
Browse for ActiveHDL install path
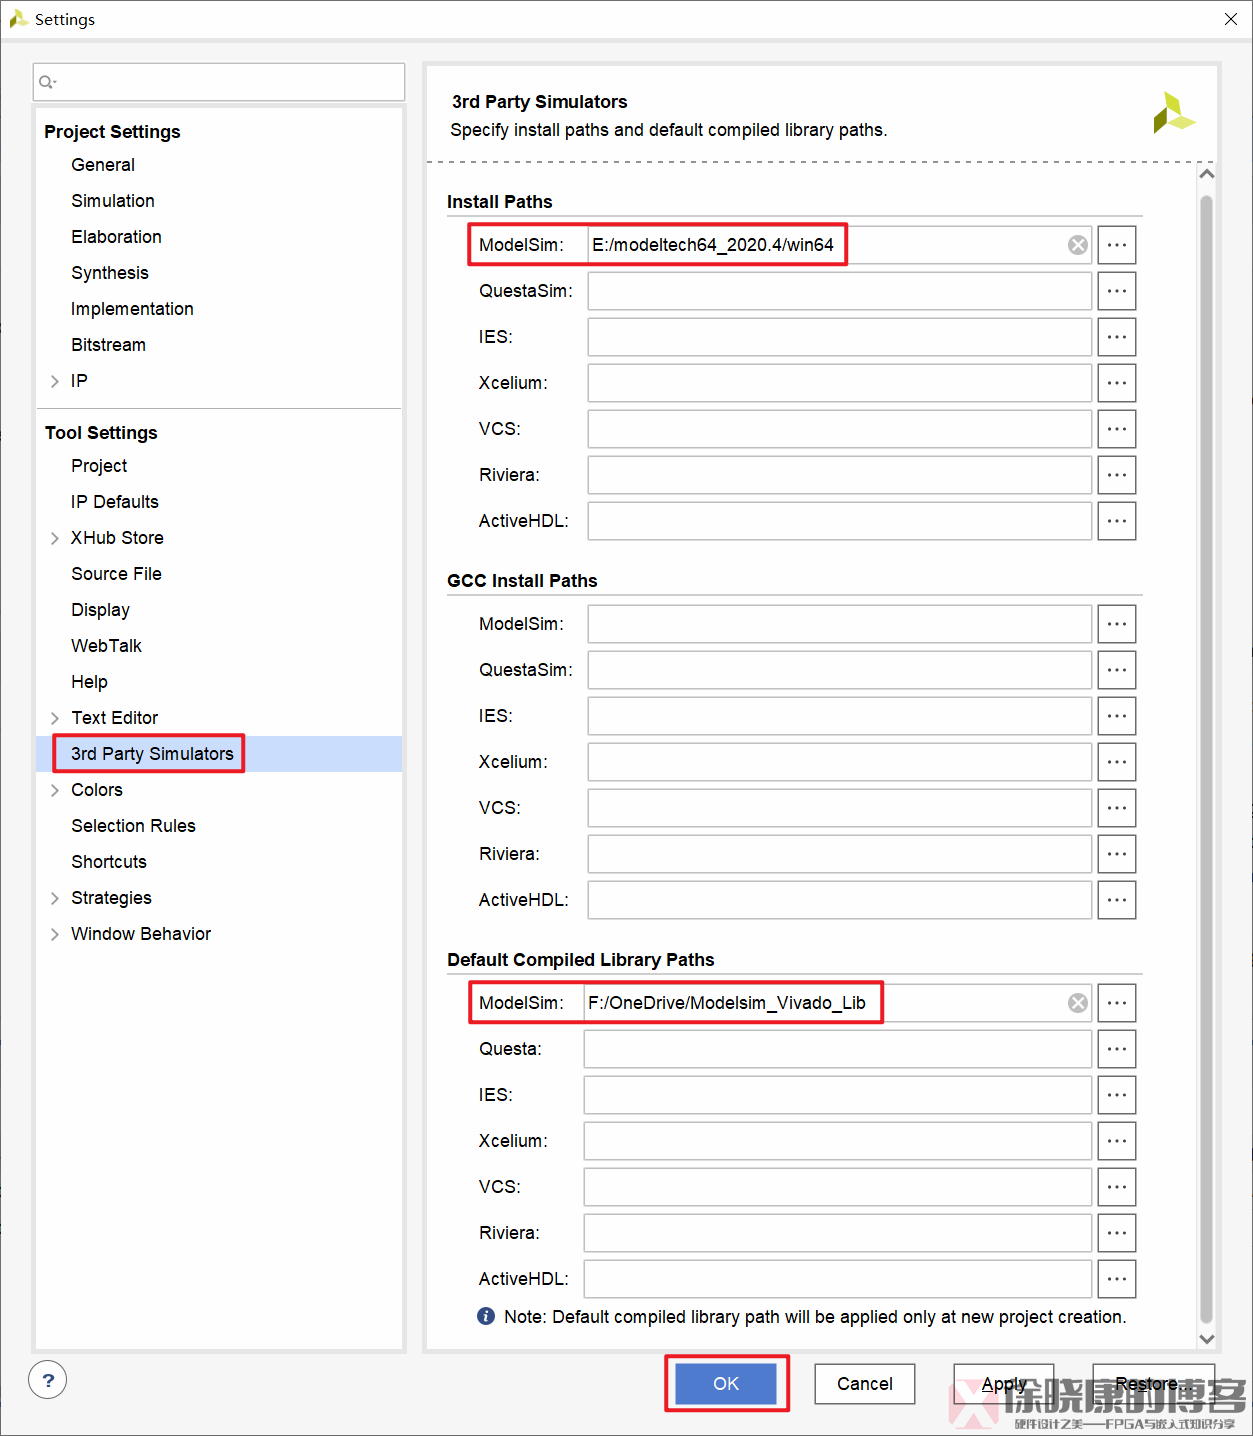coord(1117,521)
